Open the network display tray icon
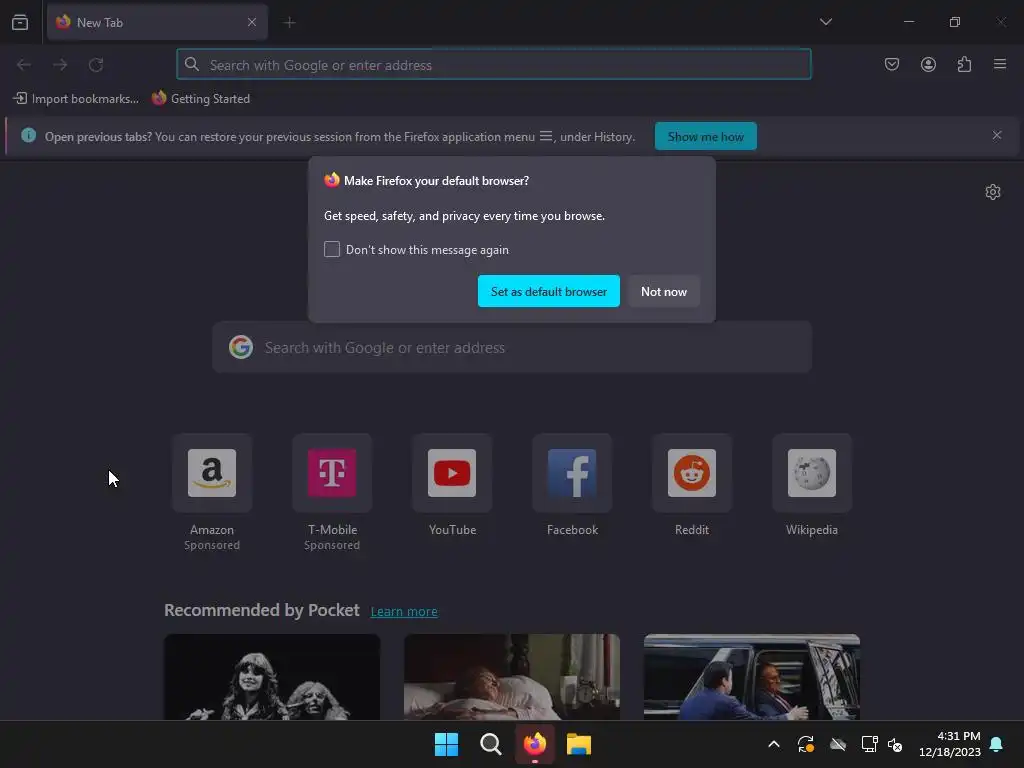Viewport: 1024px width, 768px height. coord(869,744)
